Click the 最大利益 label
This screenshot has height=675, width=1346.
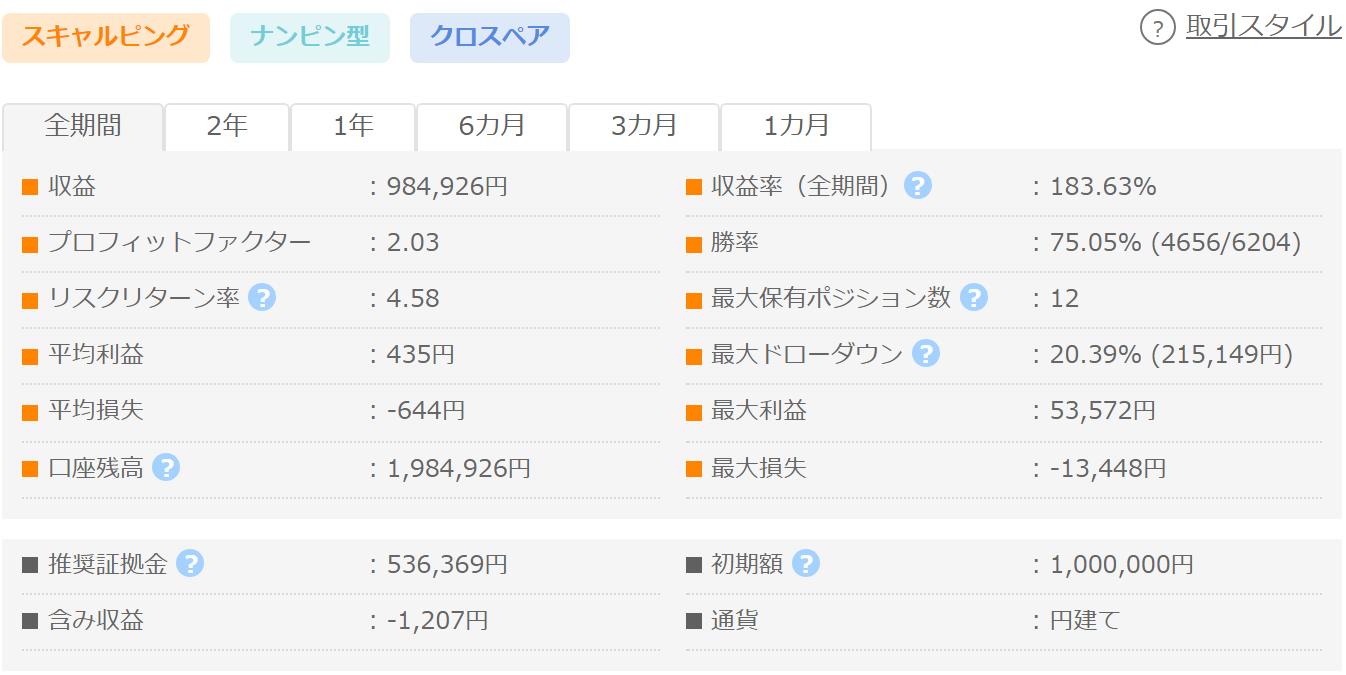tap(759, 411)
